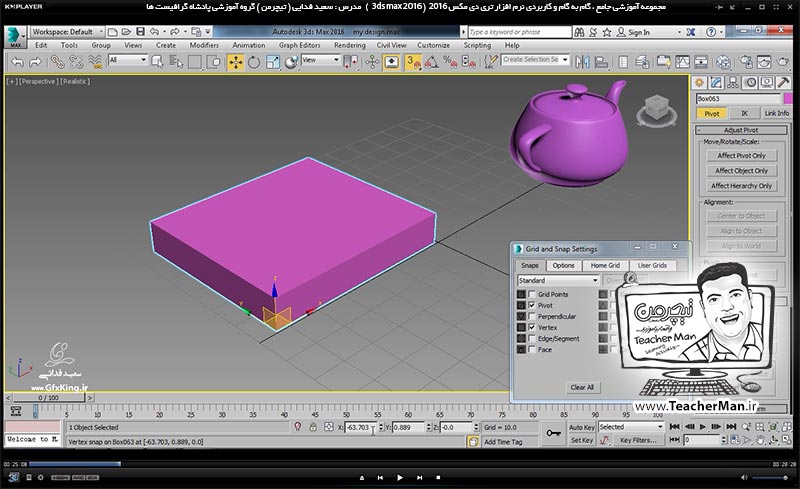The height and width of the screenshot is (489, 800).
Task: Expand the Sign In dropdown arrow
Action: 679,32
